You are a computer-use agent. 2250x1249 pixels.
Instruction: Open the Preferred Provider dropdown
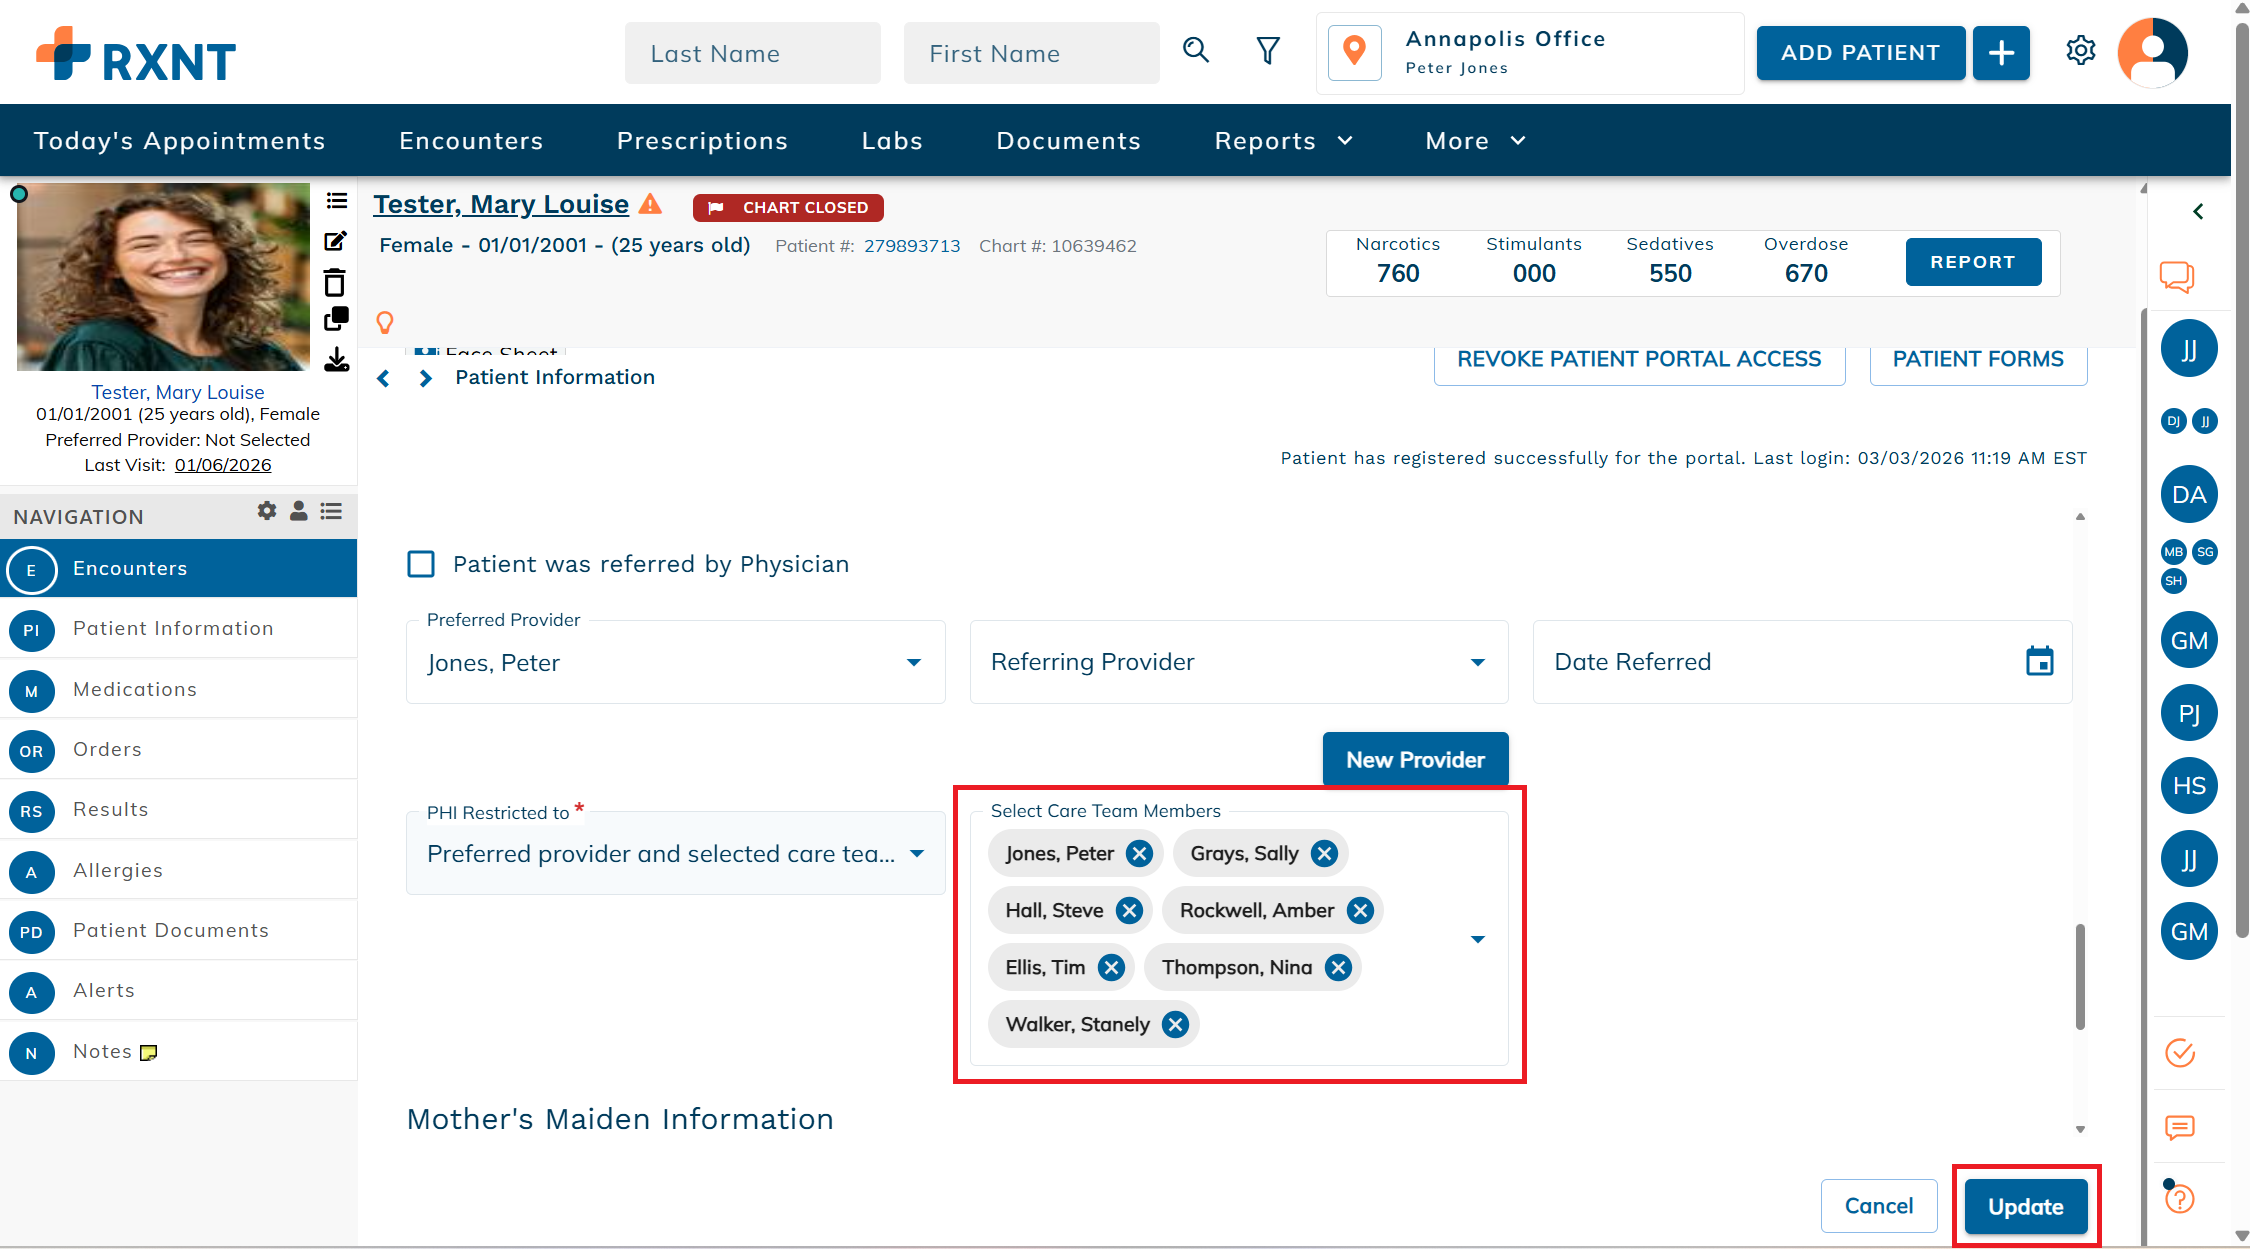pyautogui.click(x=913, y=662)
